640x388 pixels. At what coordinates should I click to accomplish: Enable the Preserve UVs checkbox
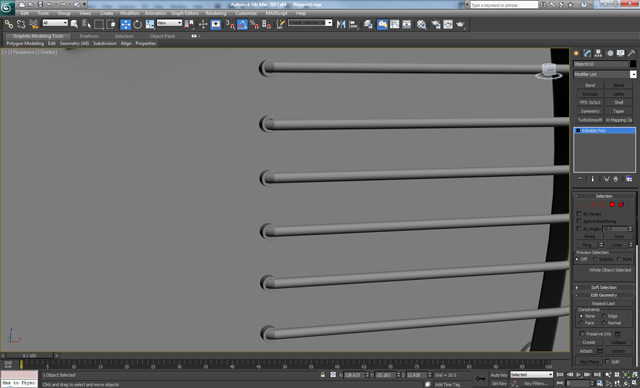tap(582, 334)
